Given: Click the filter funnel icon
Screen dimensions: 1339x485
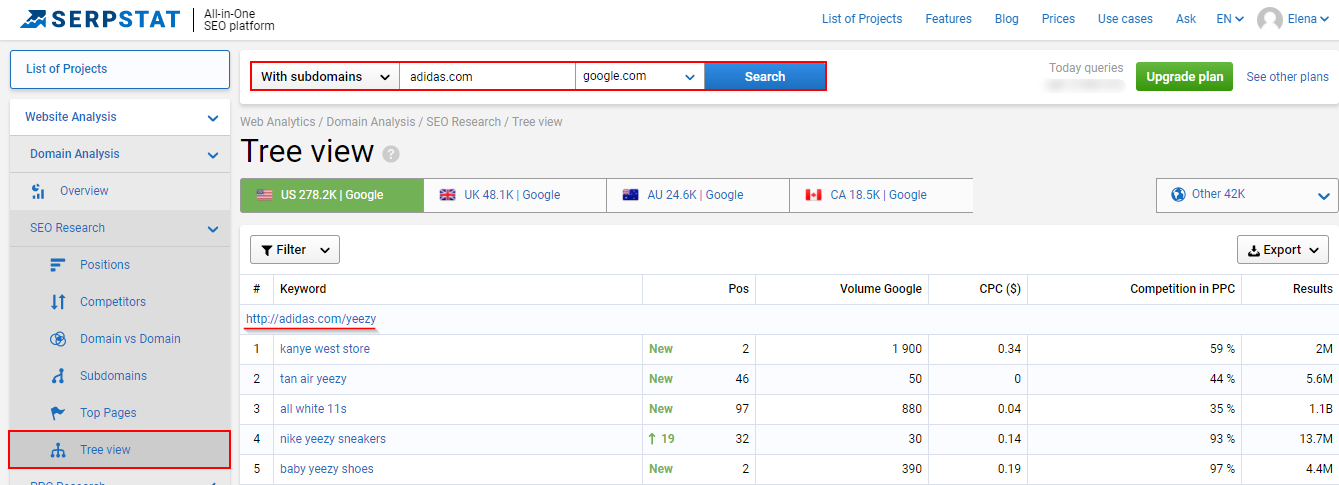Looking at the screenshot, I should 267,250.
